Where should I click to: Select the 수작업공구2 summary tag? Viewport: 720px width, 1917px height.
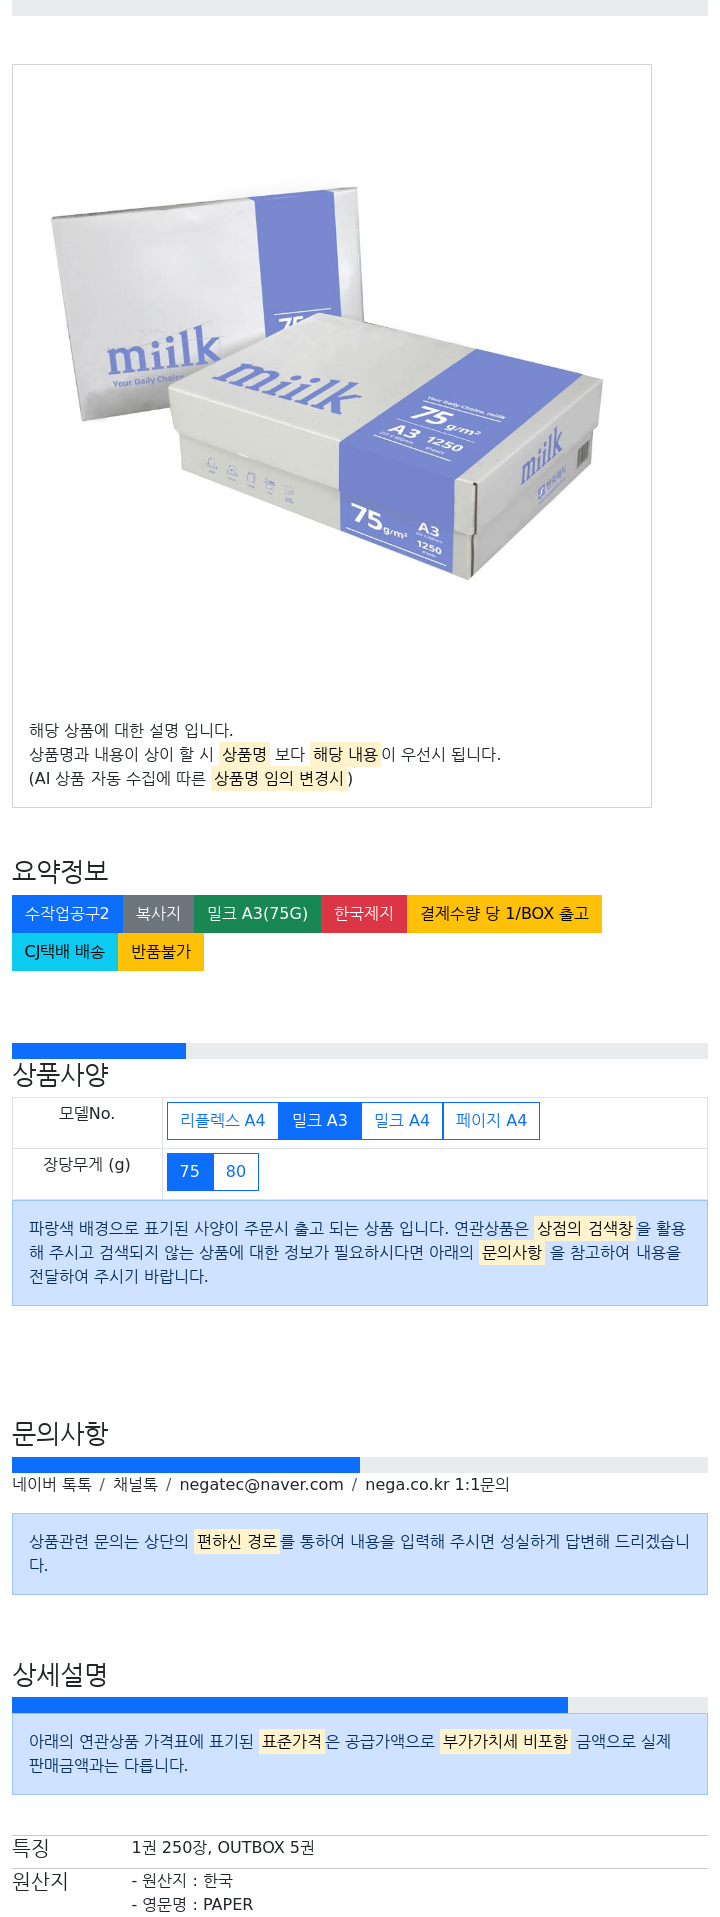click(x=67, y=914)
